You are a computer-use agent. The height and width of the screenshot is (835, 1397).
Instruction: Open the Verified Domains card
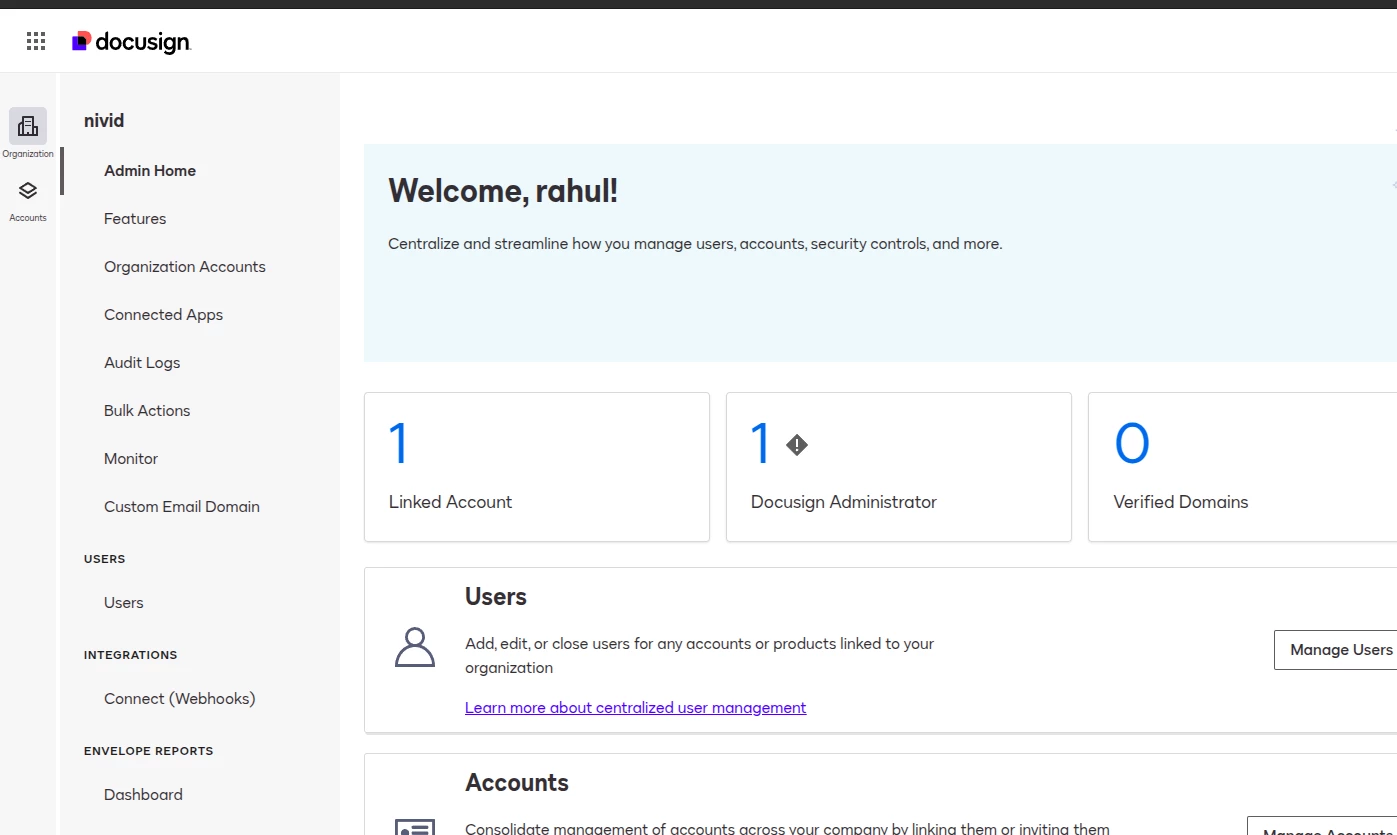click(1242, 467)
